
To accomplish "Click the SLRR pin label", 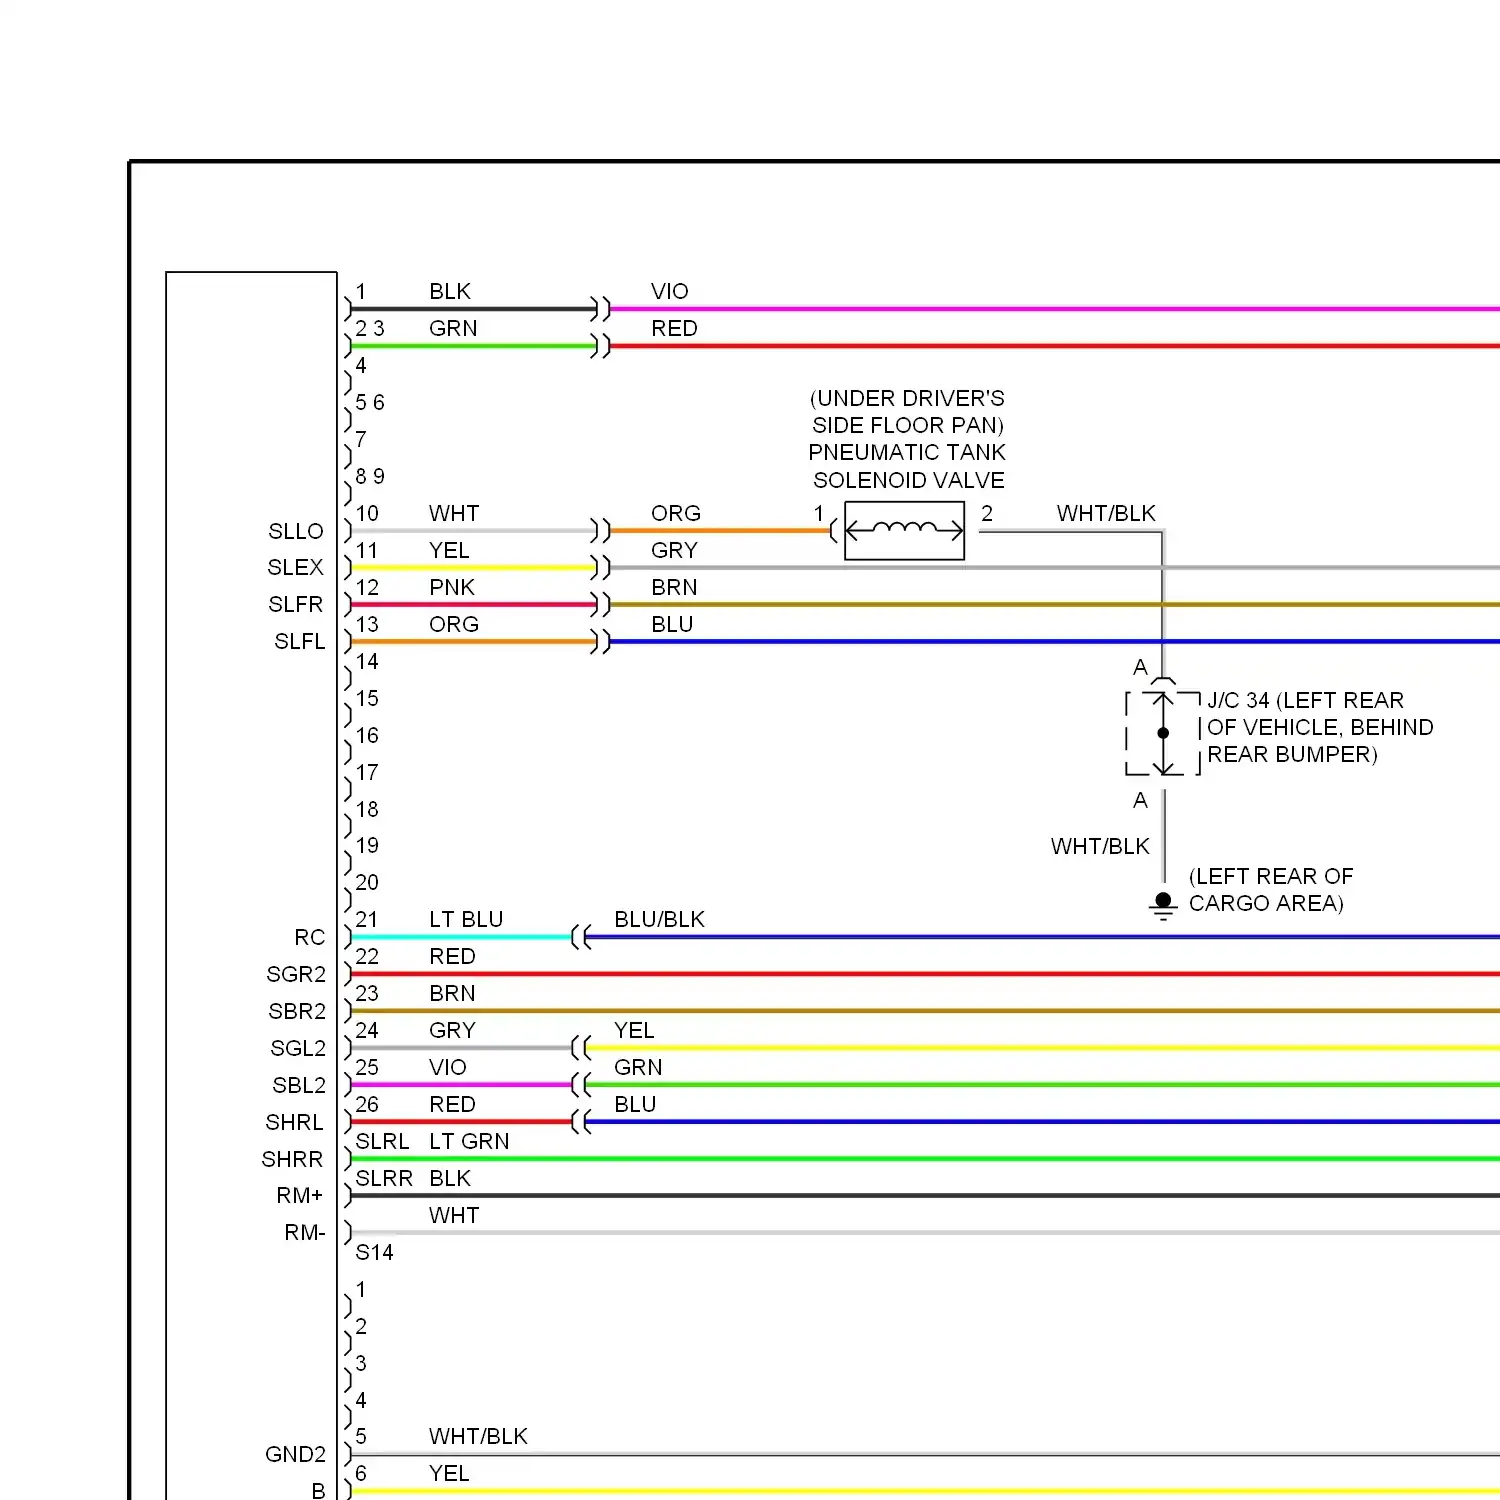I will coord(384,1178).
